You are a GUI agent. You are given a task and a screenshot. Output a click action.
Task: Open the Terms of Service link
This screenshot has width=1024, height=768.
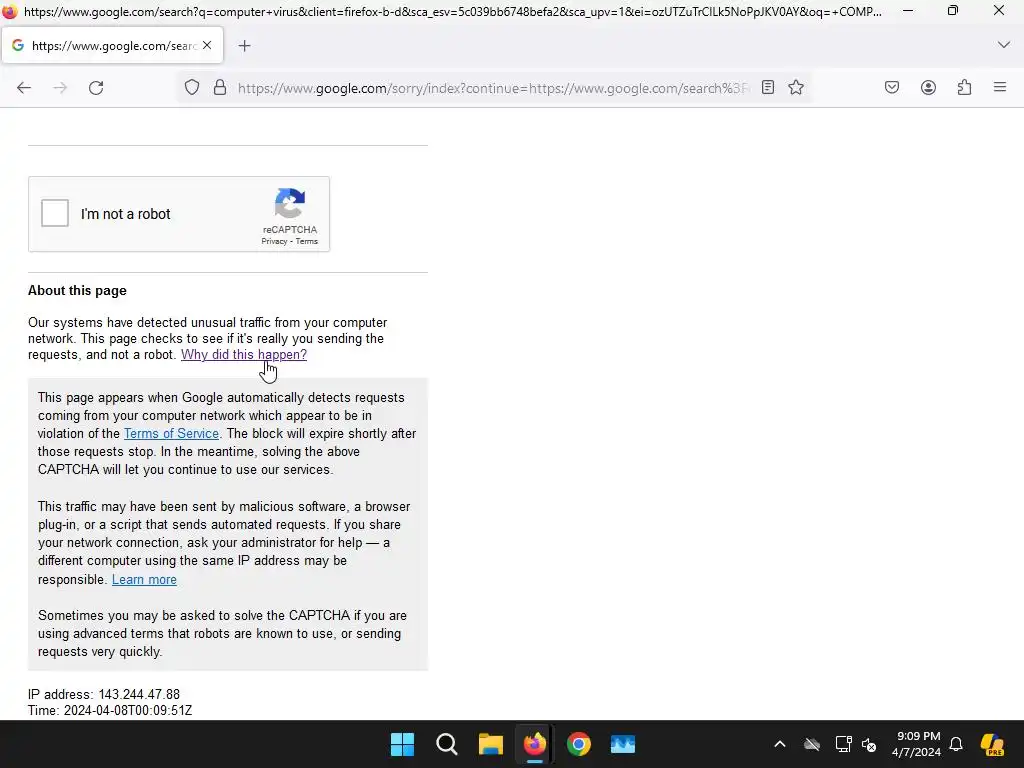[x=171, y=434]
